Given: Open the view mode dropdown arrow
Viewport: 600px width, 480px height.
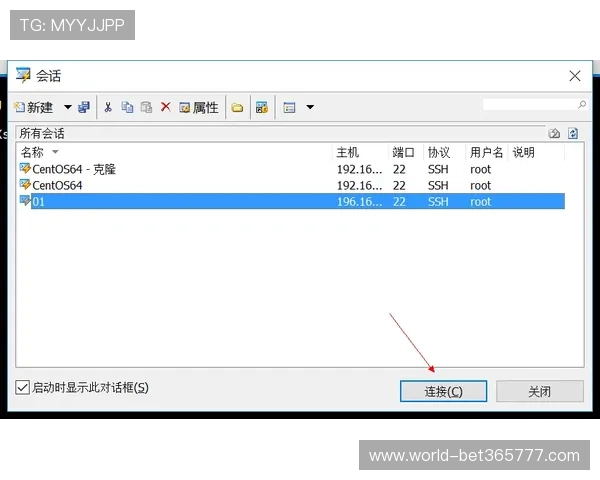Looking at the screenshot, I should coord(310,107).
